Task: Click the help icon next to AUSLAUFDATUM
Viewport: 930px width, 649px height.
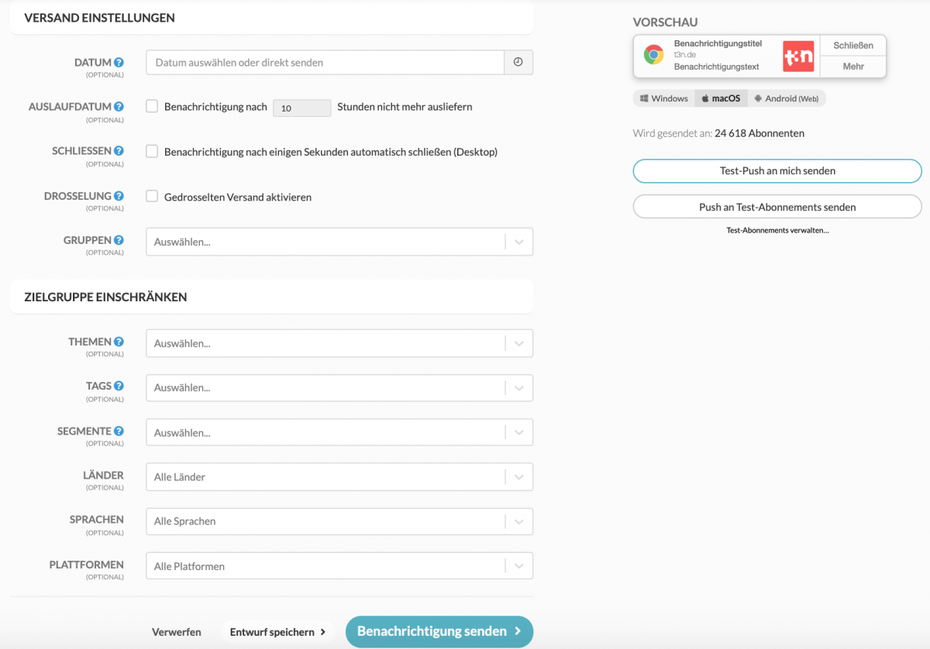Action: point(119,107)
